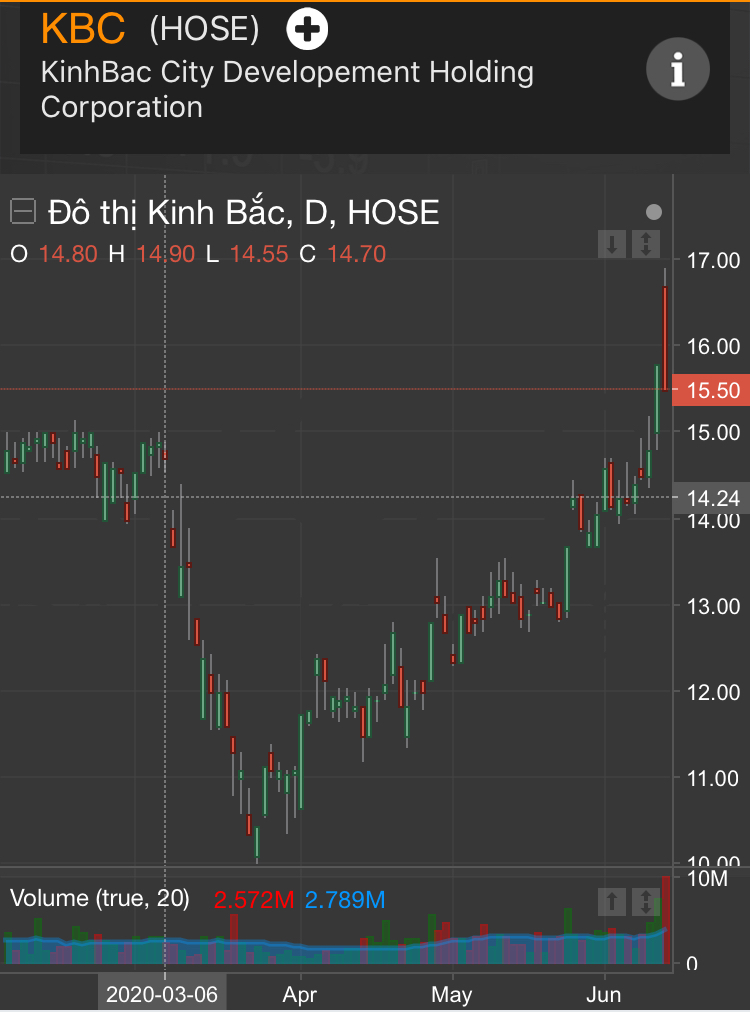Click the Đô thị Kinh Bắc, D, HOSE title
The height and width of the screenshot is (1012, 750).
point(244,212)
